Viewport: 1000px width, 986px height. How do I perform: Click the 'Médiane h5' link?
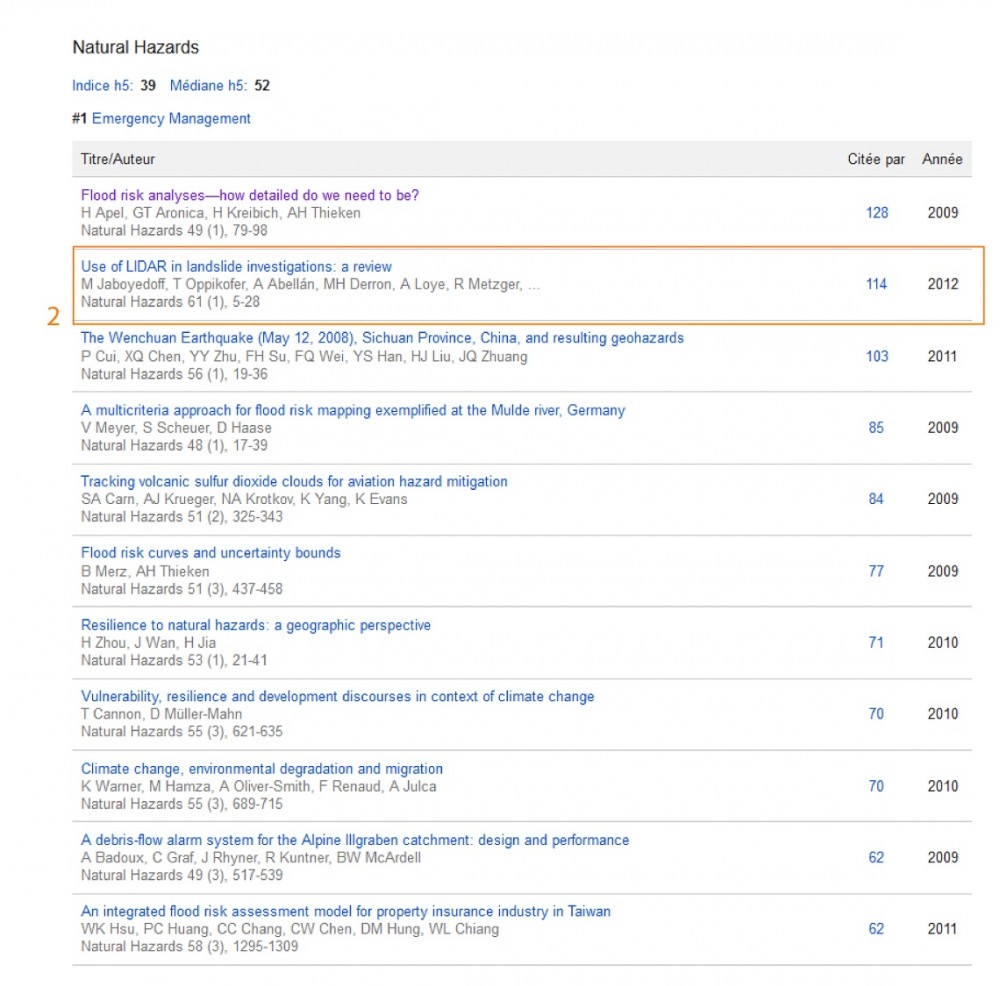(x=207, y=86)
